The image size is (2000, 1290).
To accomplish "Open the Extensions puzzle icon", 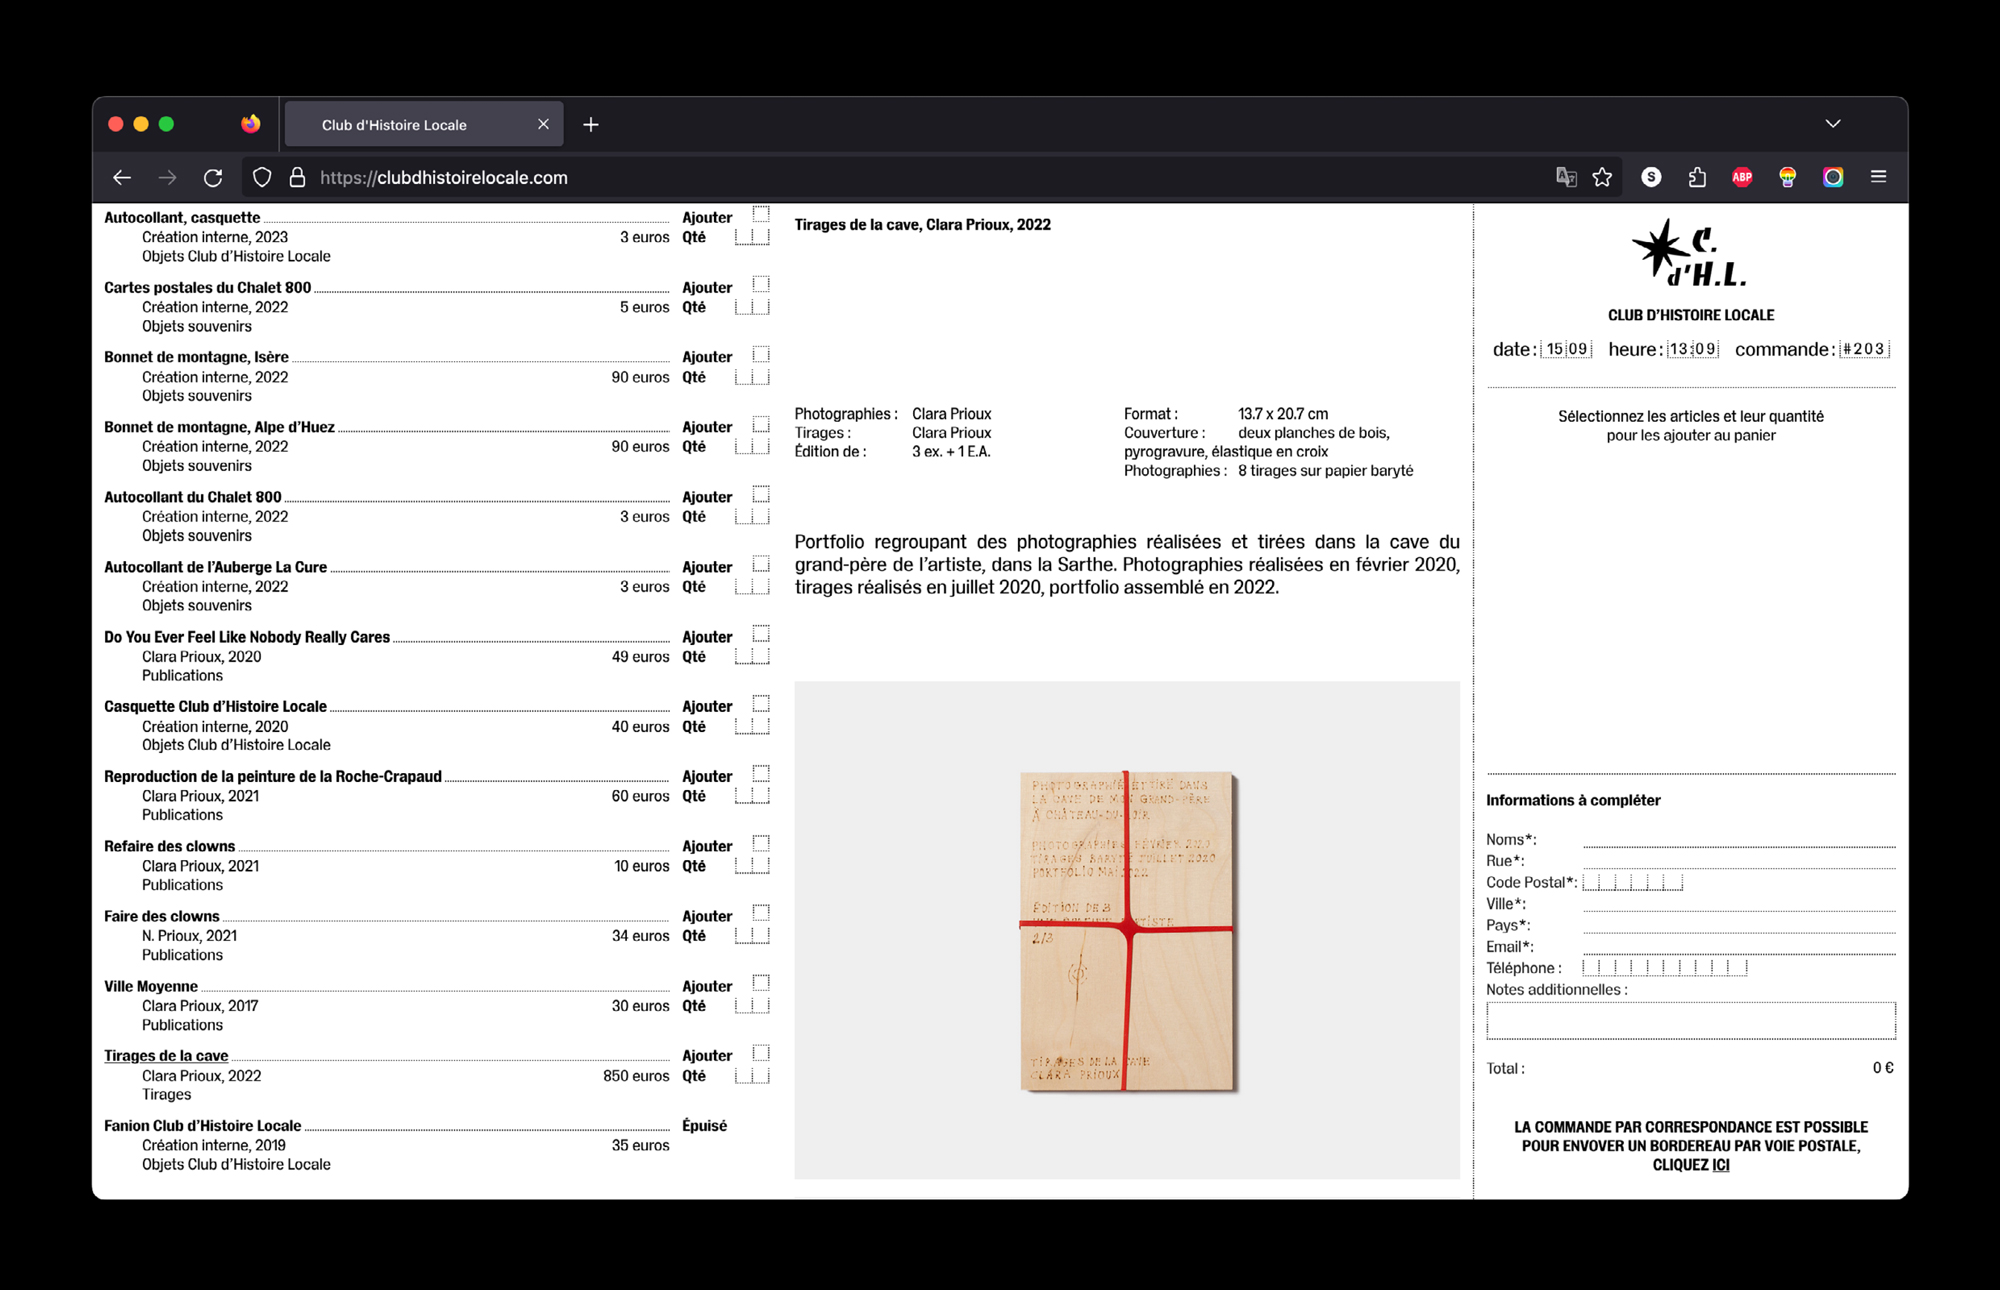I will (1696, 177).
